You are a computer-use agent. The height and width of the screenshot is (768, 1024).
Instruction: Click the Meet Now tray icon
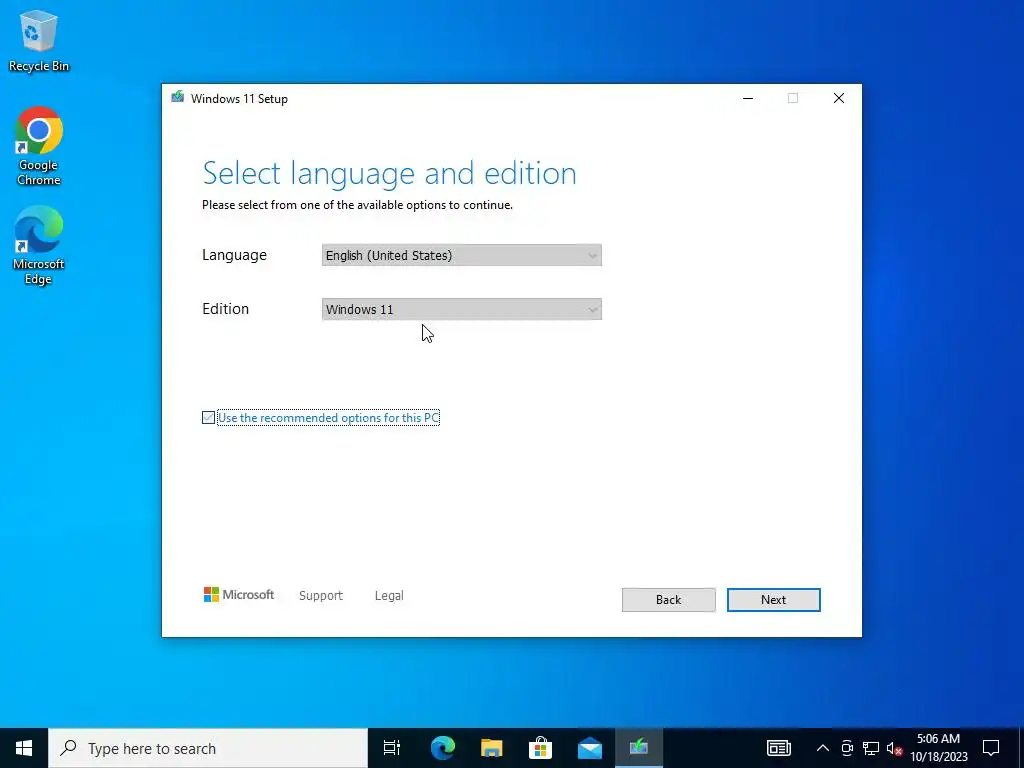847,748
